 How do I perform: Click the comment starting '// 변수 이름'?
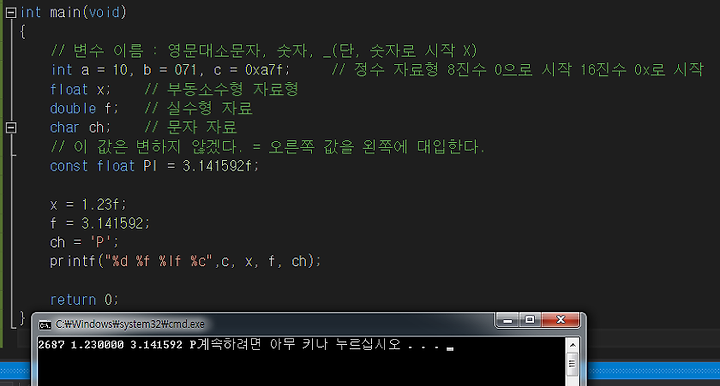pos(264,50)
